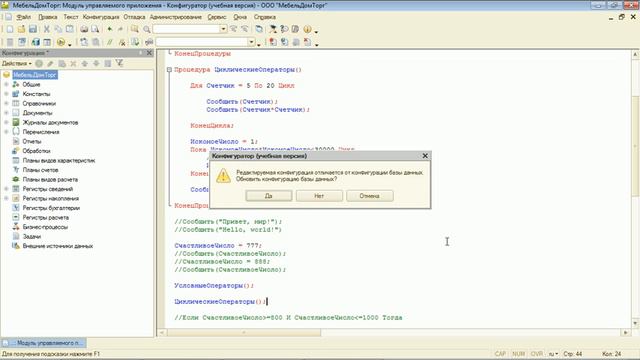640x360 pixels.
Task: Open the Конфигурация menu
Action: coord(101,17)
